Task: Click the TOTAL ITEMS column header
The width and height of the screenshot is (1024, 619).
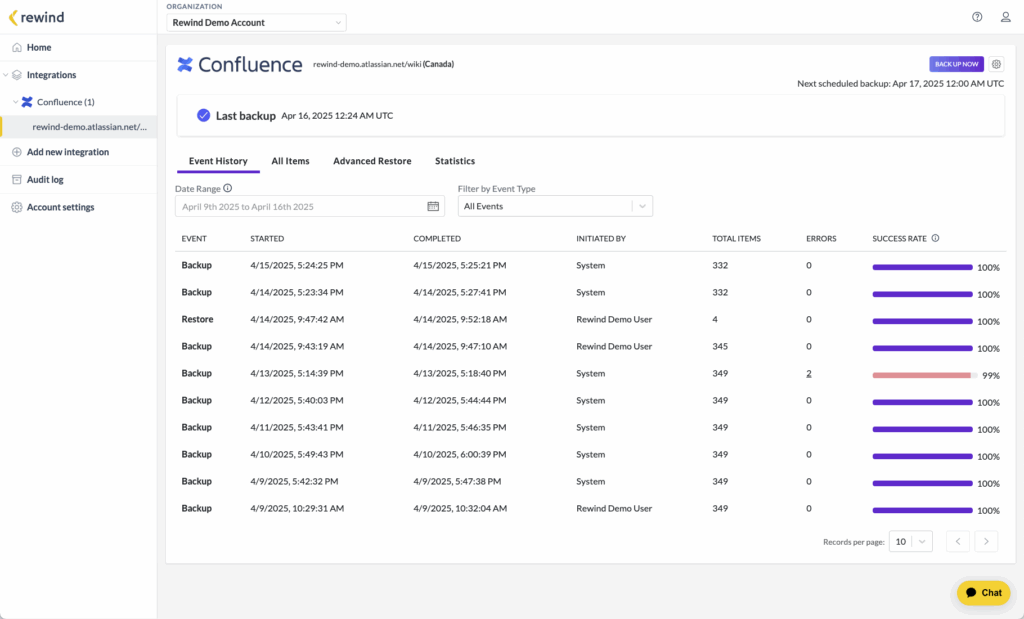Action: pos(736,239)
